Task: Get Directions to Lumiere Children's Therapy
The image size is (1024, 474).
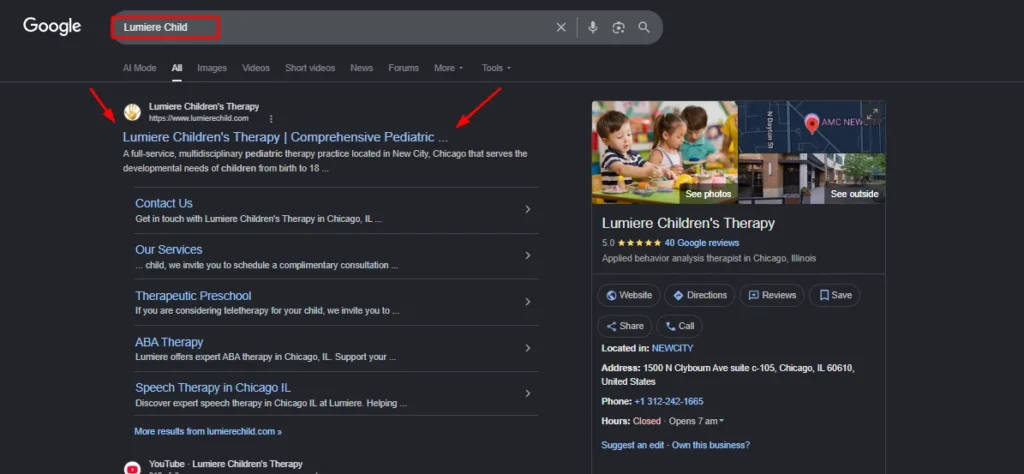Action: [x=699, y=295]
